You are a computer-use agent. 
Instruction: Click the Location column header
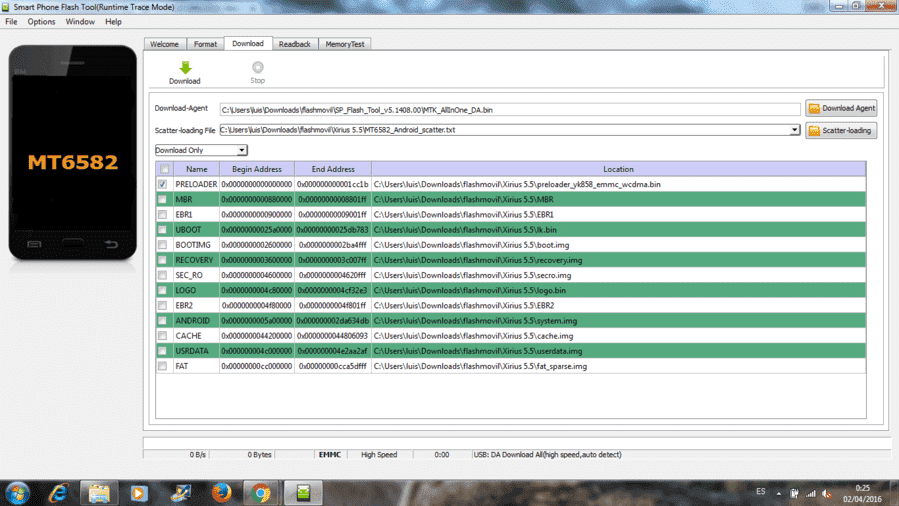pyautogui.click(x=619, y=169)
